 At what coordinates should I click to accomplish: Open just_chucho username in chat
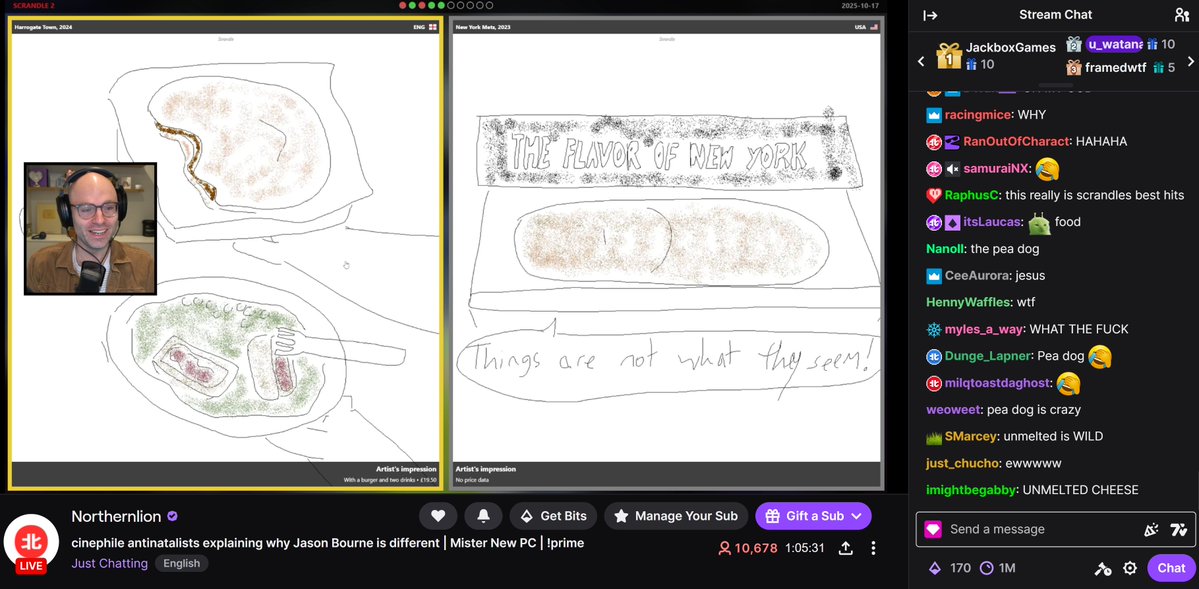[x=962, y=463]
